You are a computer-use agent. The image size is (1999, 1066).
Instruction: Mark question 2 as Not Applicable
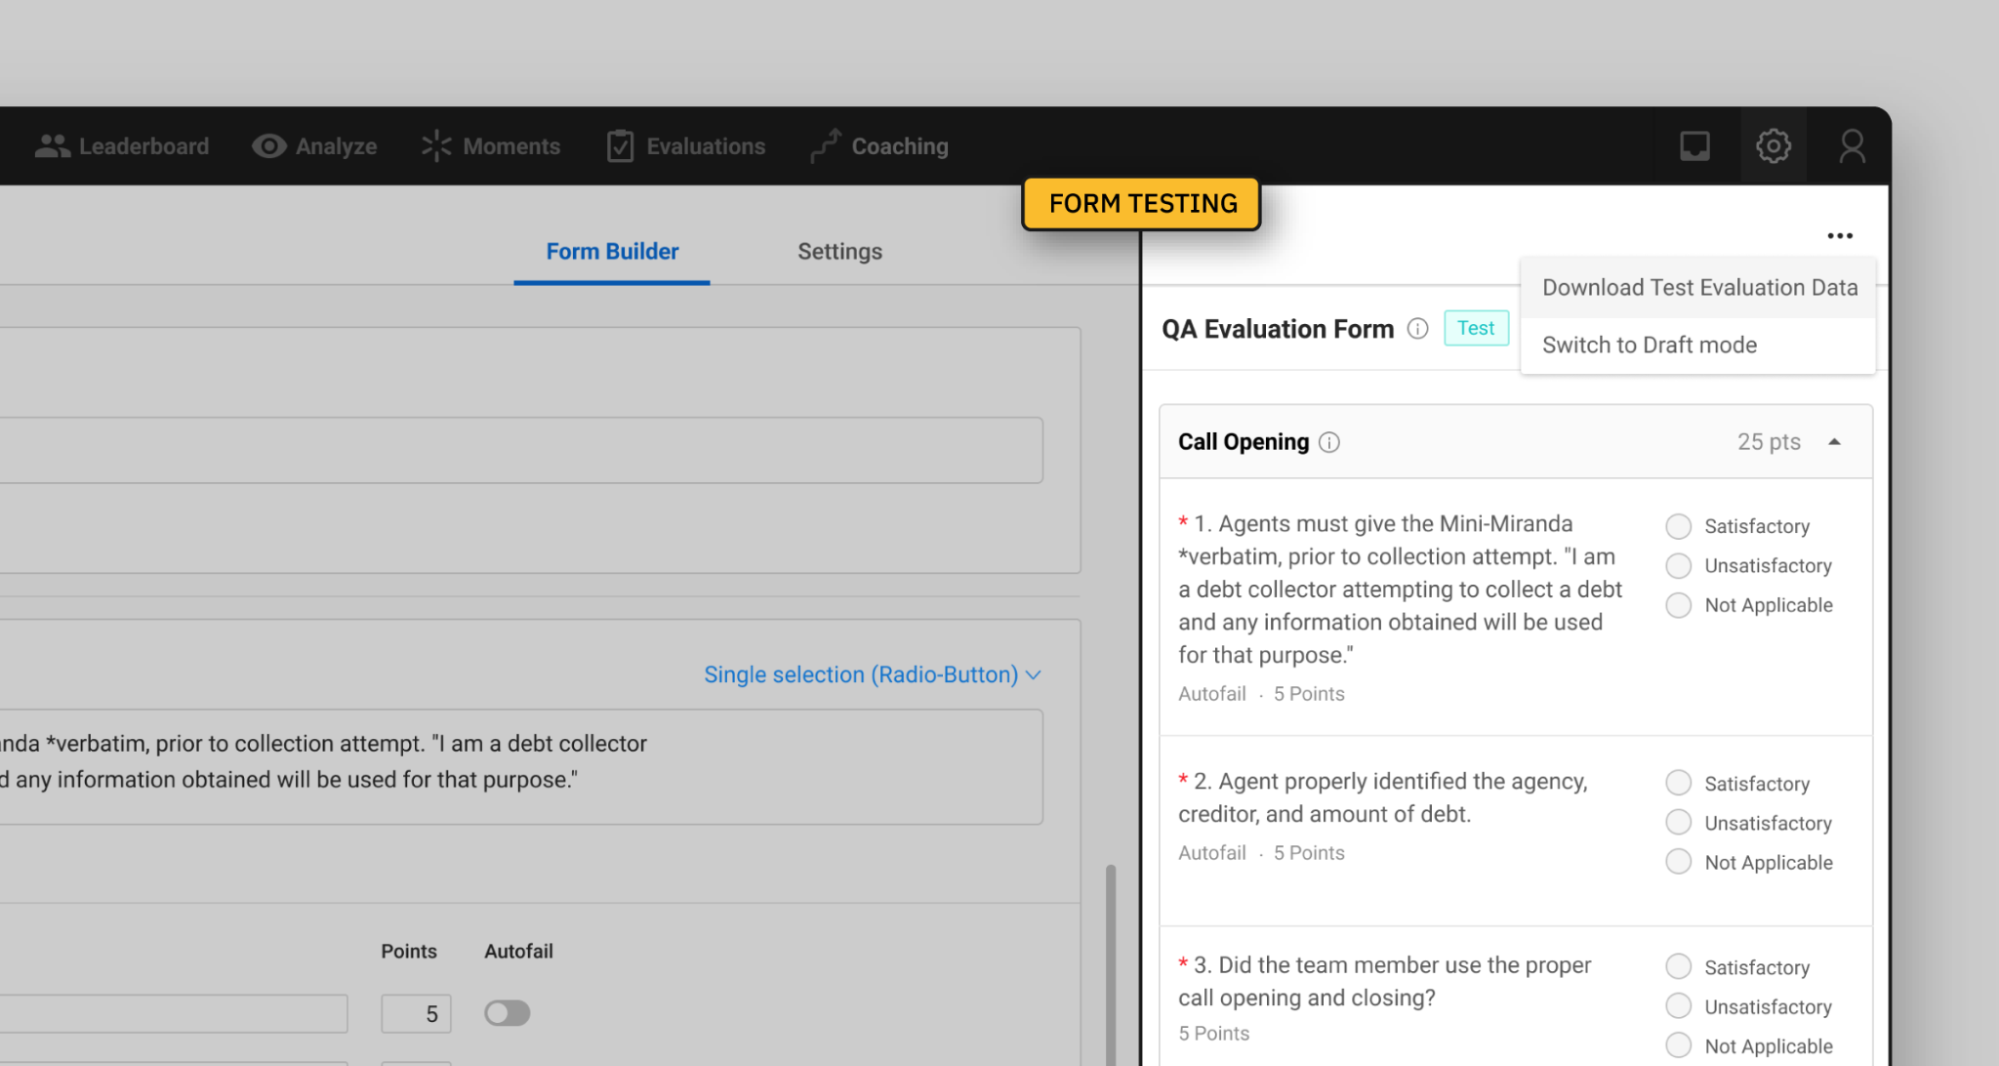[1677, 861]
